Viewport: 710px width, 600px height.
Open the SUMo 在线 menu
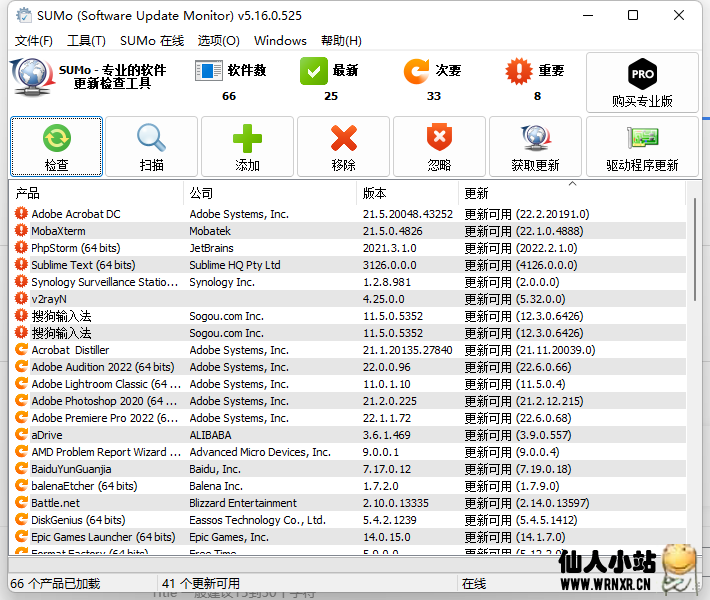point(152,41)
